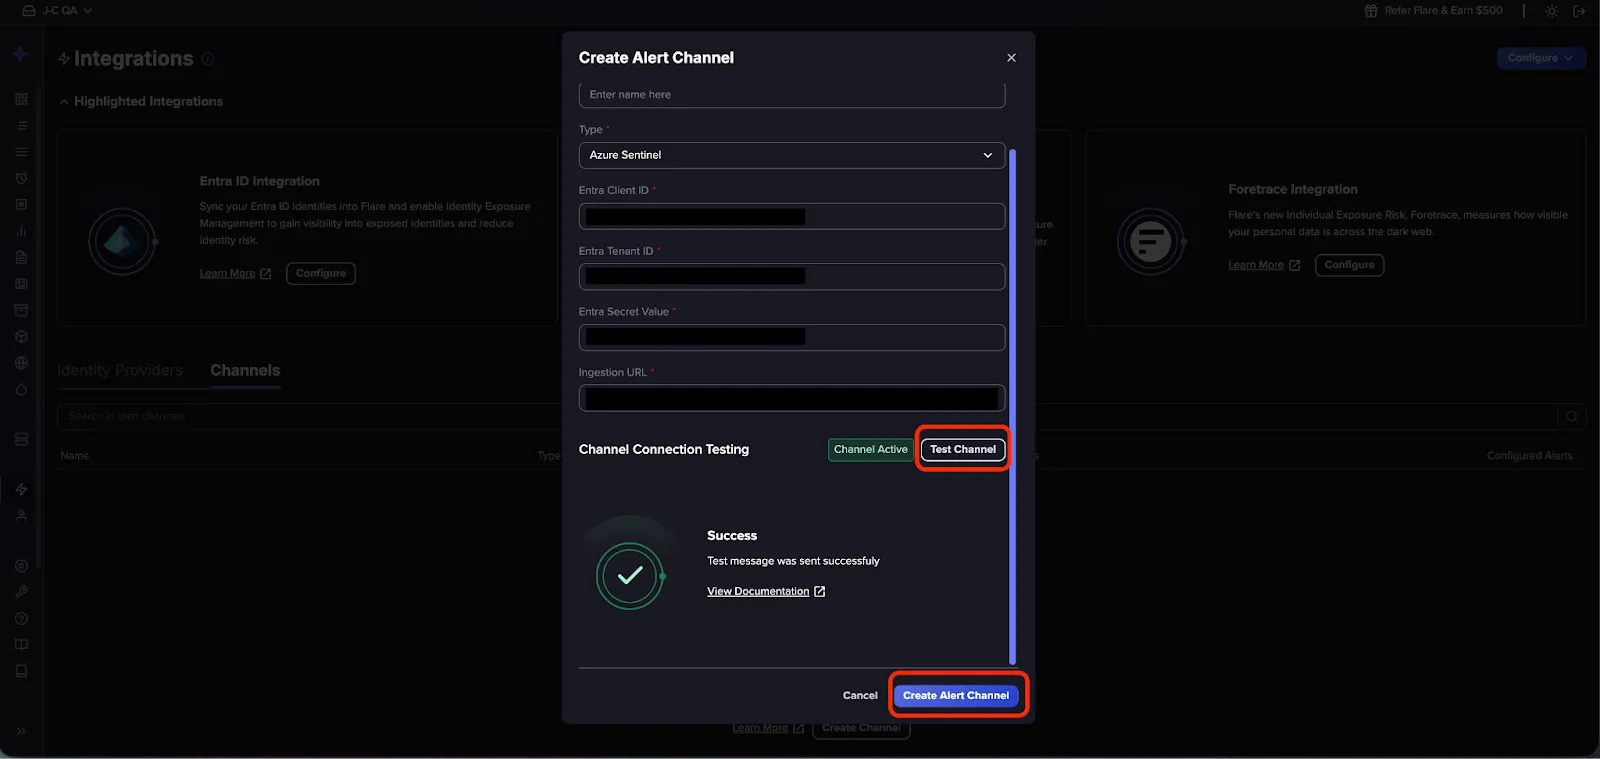Select the water droplet sidebar icon
This screenshot has width=1600, height=759.
pyautogui.click(x=21, y=390)
